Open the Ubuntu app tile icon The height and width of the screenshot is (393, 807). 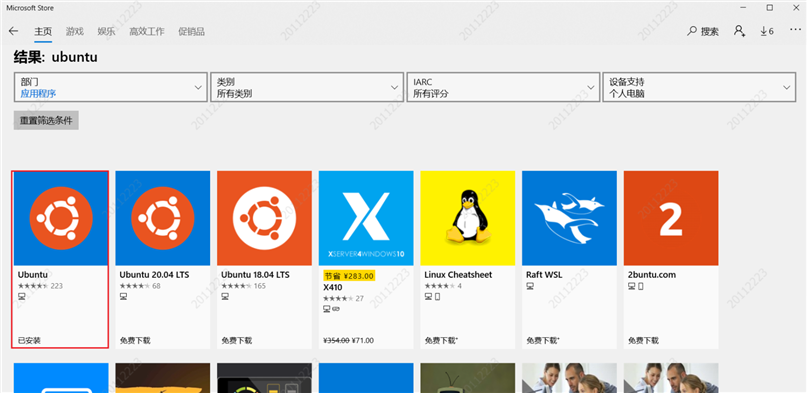61,218
